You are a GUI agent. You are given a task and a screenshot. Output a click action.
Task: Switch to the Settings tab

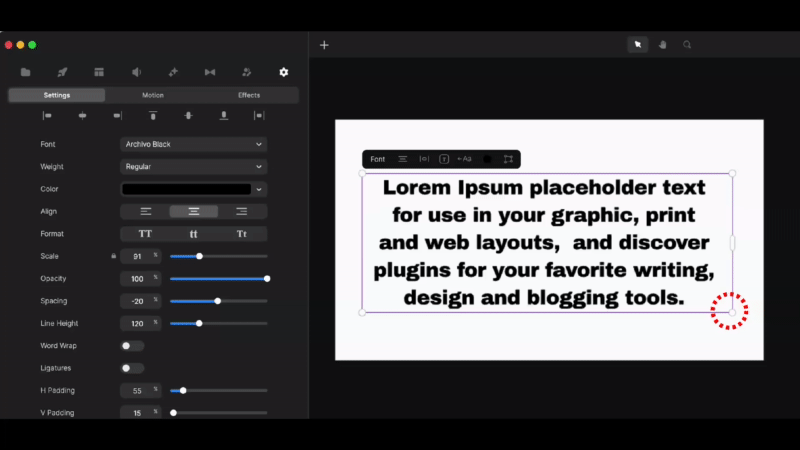tap(57, 95)
